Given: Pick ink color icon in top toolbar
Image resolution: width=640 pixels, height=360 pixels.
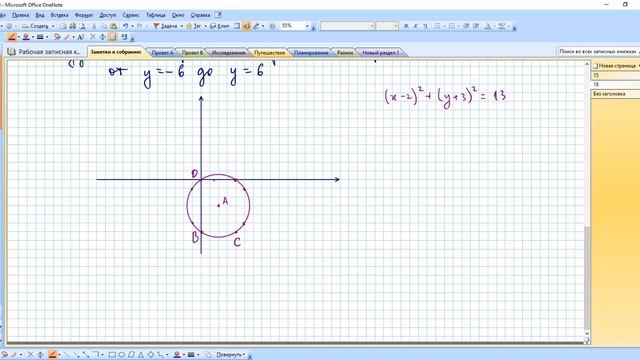Looking at the screenshot, I should (x=26, y=37).
